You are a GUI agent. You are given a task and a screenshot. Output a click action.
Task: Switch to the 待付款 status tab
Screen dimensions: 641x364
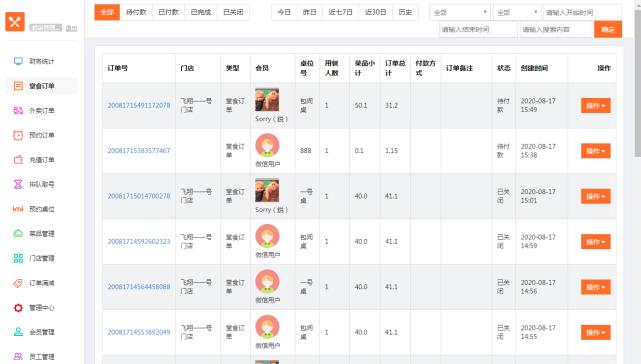(x=136, y=12)
